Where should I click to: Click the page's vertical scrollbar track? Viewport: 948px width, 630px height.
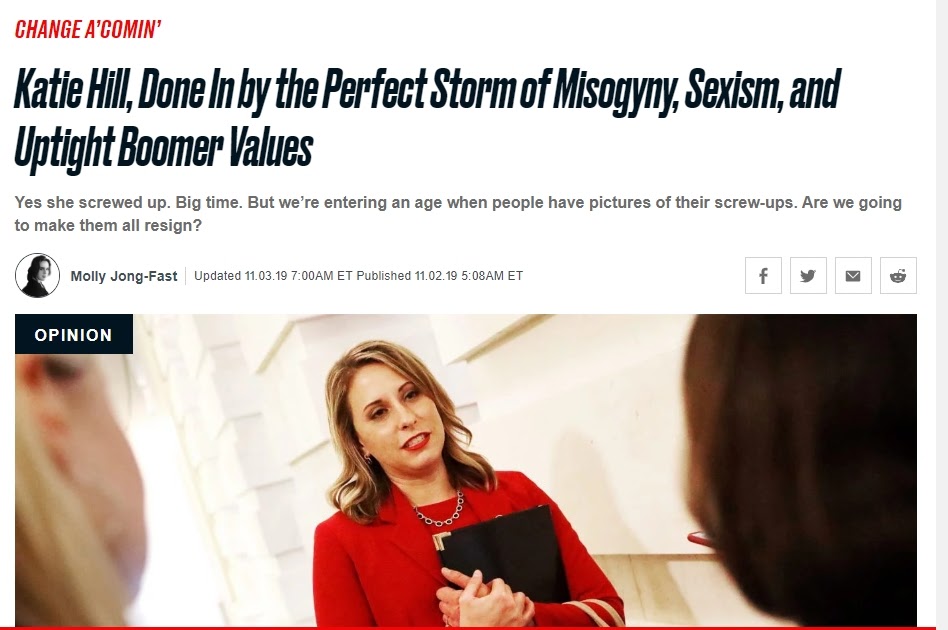pos(942,315)
